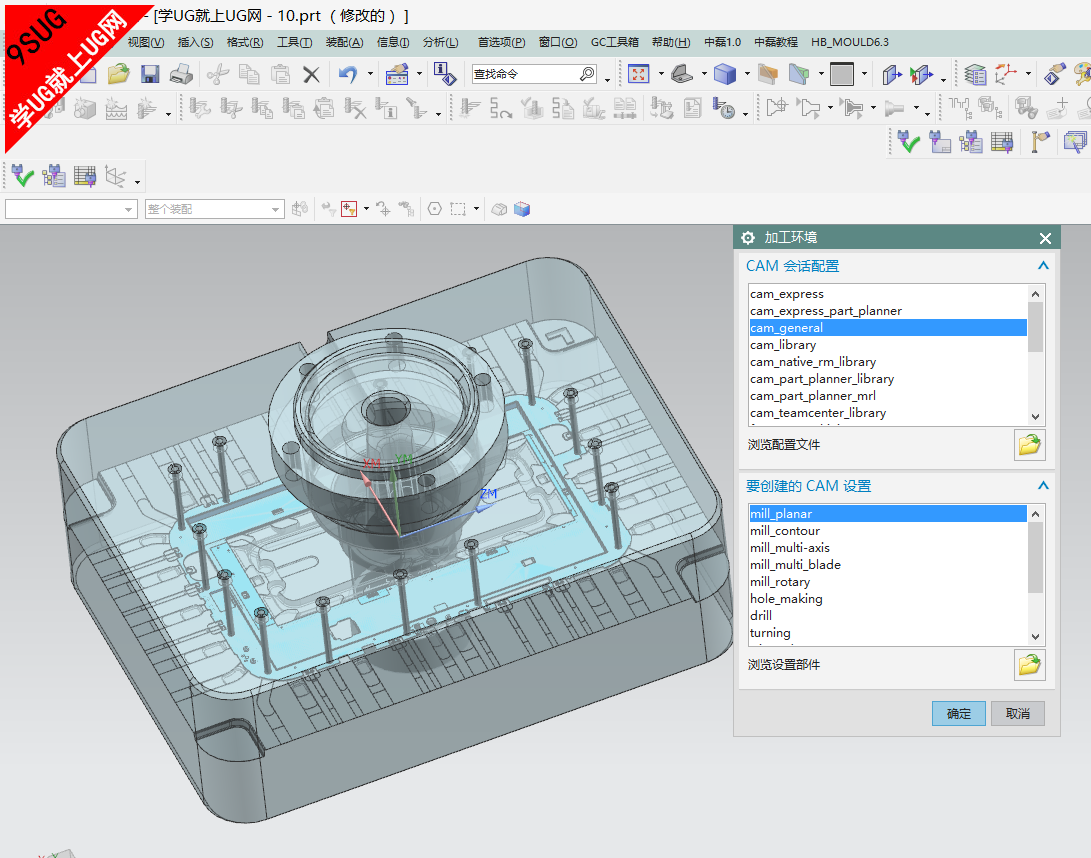Click the WCS orientation axes icon

pos(1005,74)
